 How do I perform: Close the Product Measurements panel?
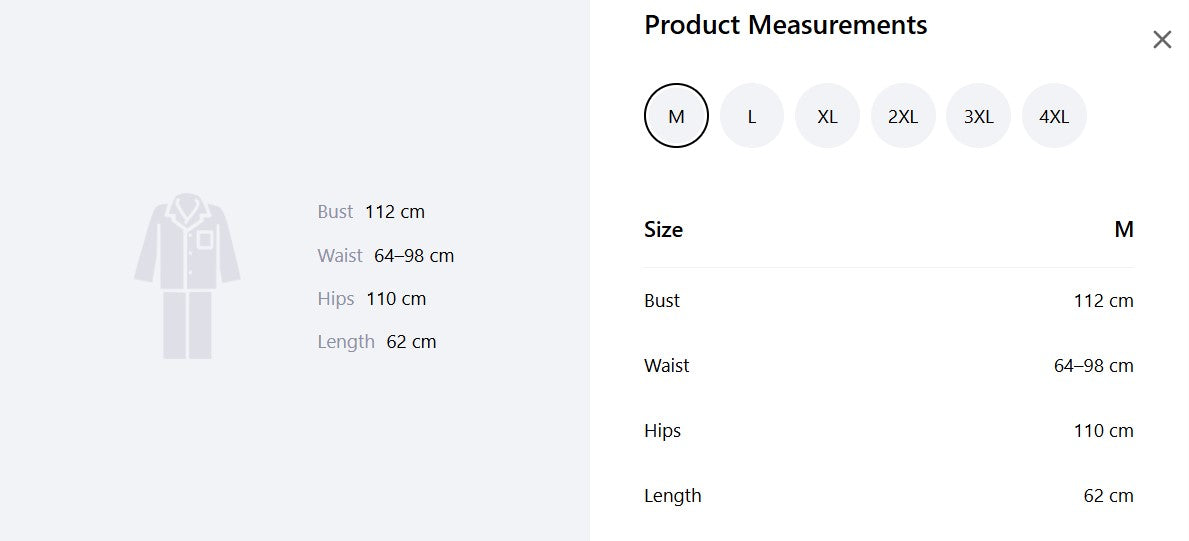(1162, 39)
